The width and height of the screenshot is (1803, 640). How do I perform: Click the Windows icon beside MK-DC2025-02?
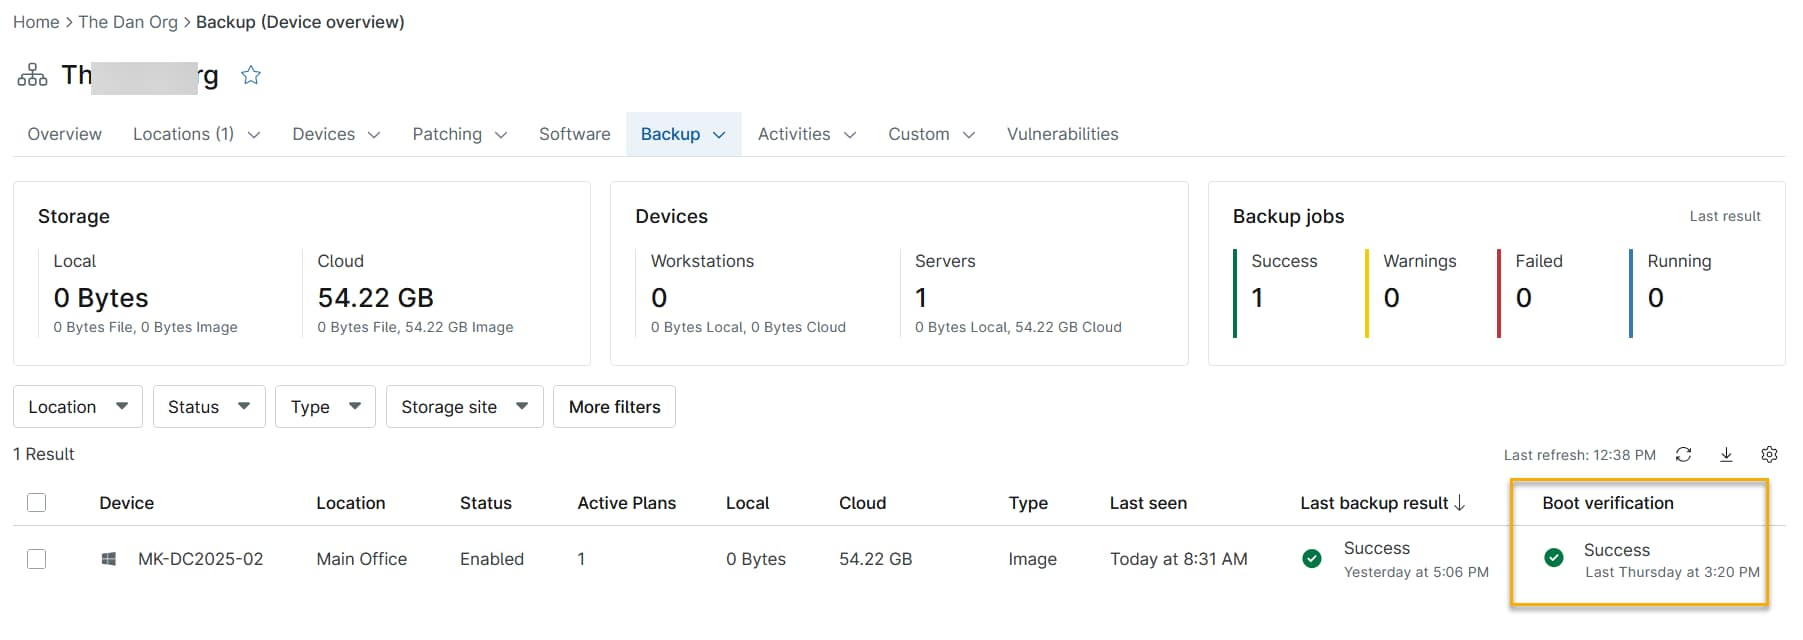coord(109,559)
